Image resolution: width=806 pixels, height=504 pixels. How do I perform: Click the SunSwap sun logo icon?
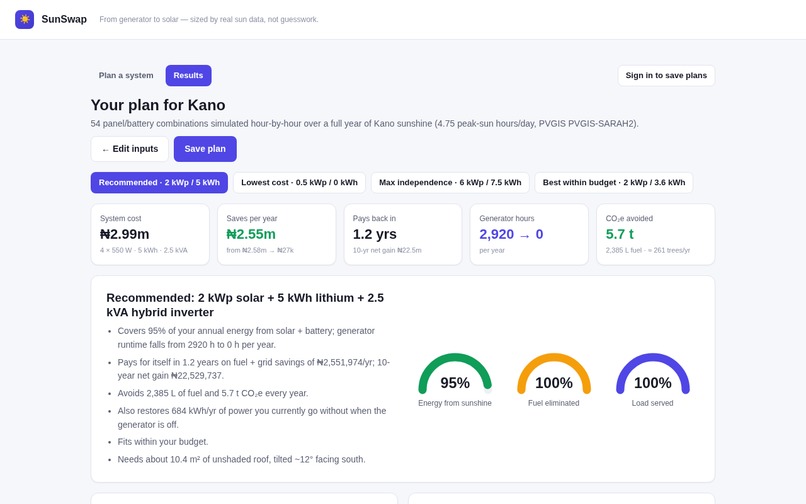click(24, 20)
